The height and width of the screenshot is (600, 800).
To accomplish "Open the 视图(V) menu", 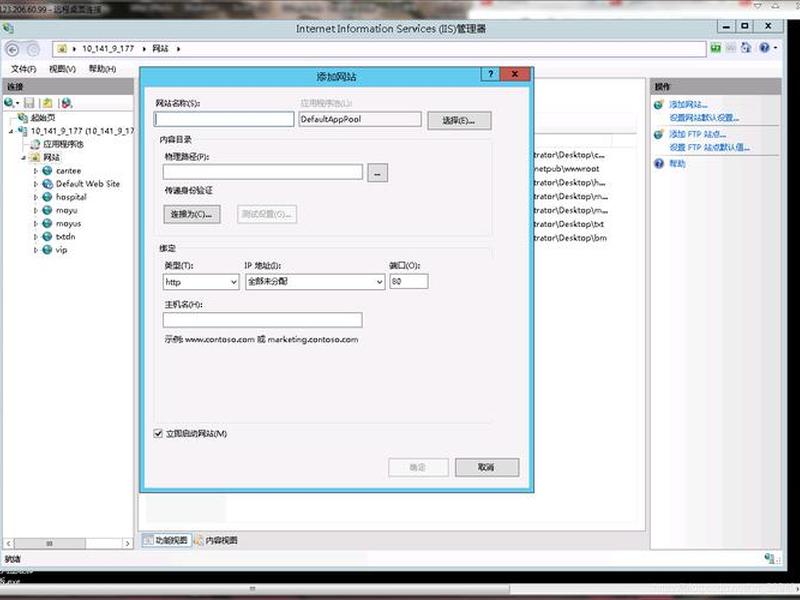I will 62,69.
